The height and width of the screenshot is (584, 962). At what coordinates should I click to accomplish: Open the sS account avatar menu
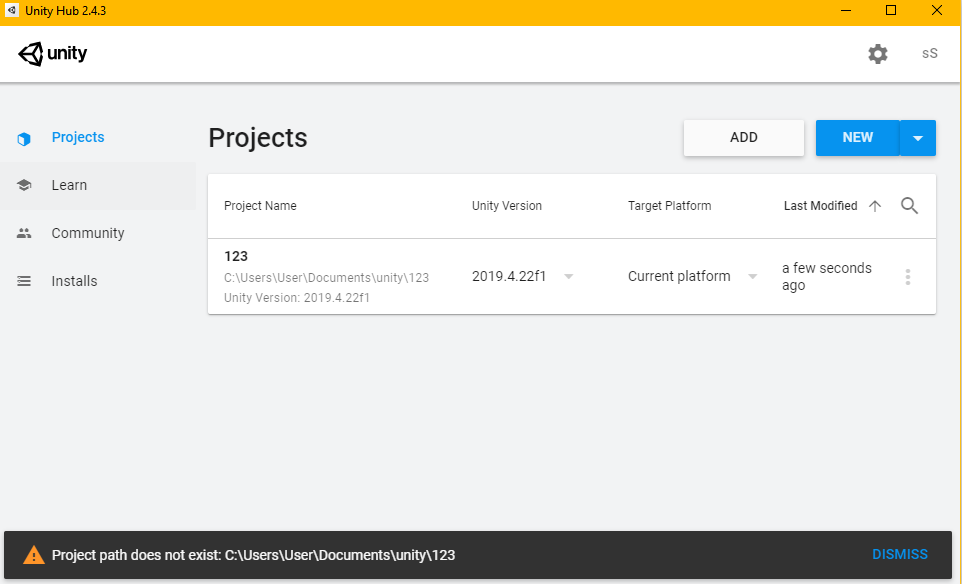coord(930,54)
